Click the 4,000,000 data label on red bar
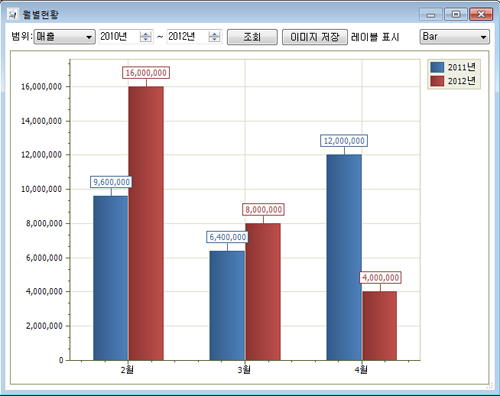Screen dimensions: 500x396 tap(380, 277)
